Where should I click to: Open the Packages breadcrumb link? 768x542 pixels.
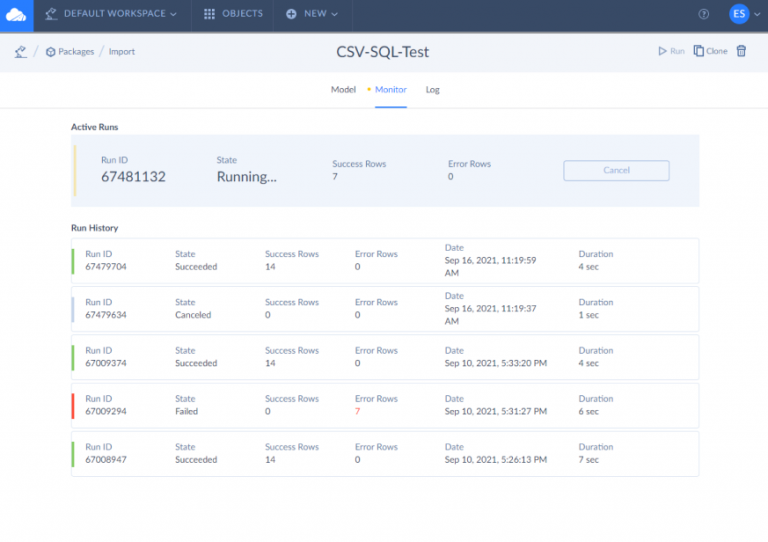(x=69, y=51)
